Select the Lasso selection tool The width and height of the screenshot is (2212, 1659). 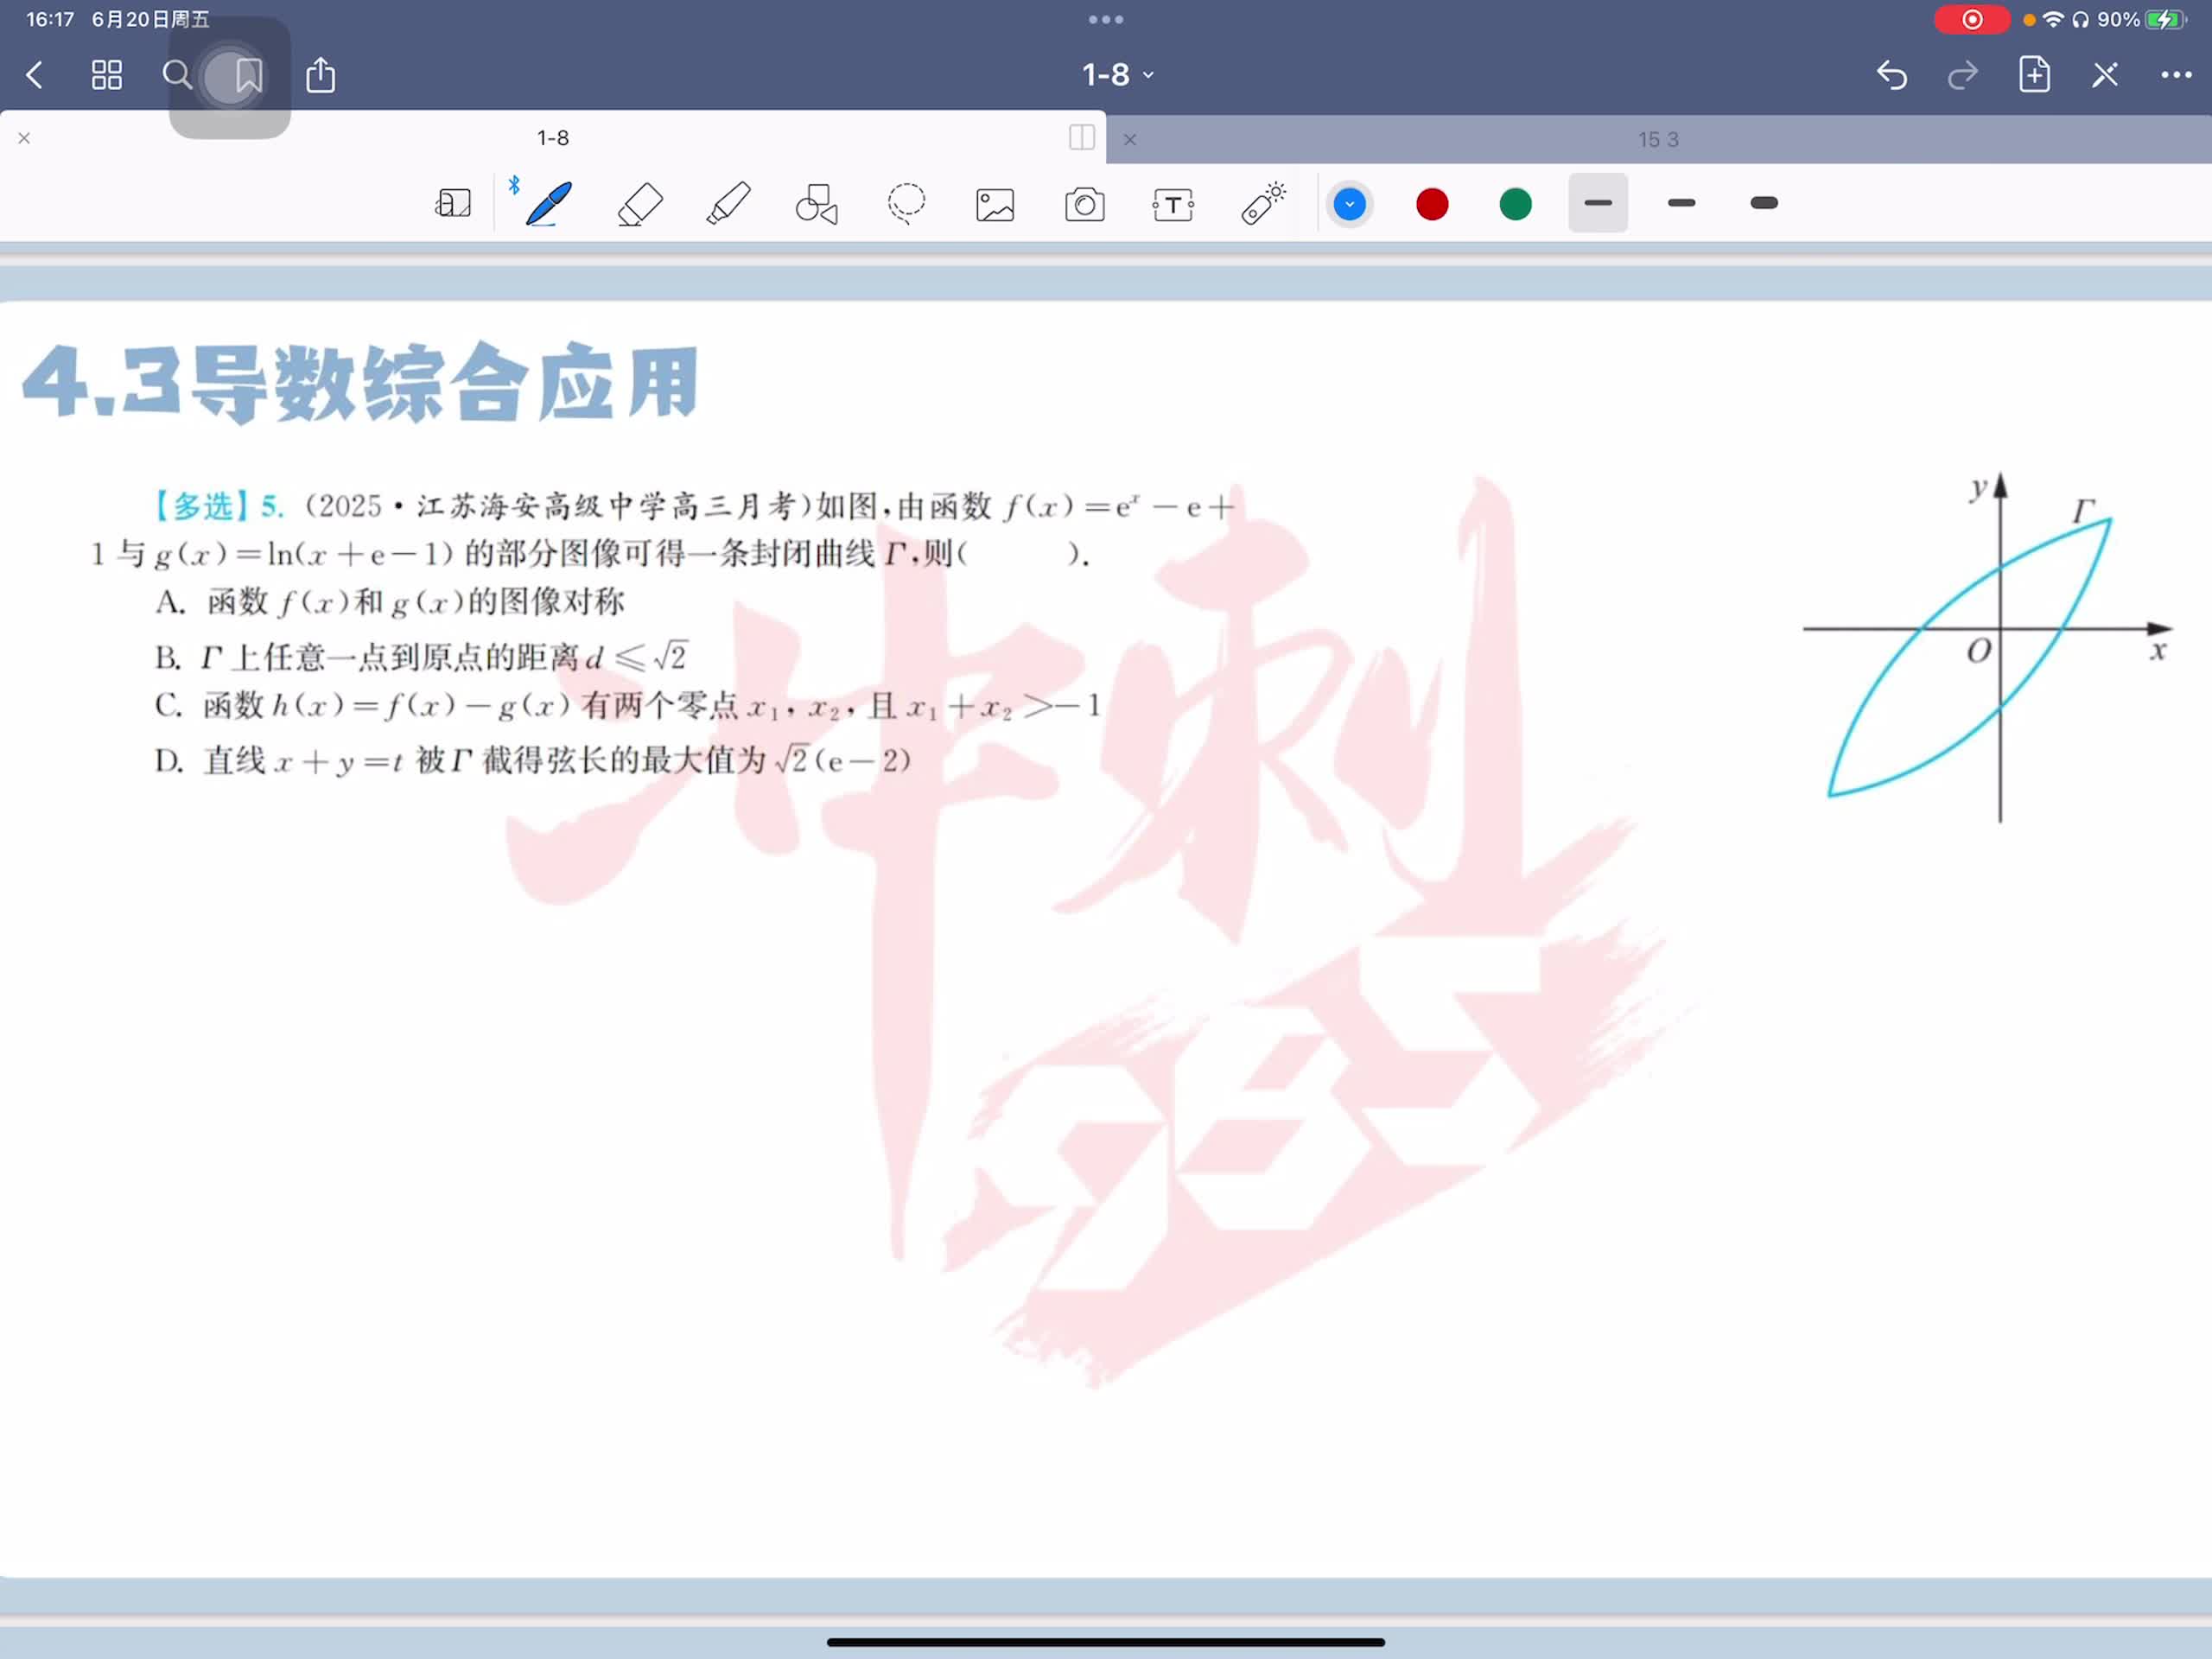point(906,204)
